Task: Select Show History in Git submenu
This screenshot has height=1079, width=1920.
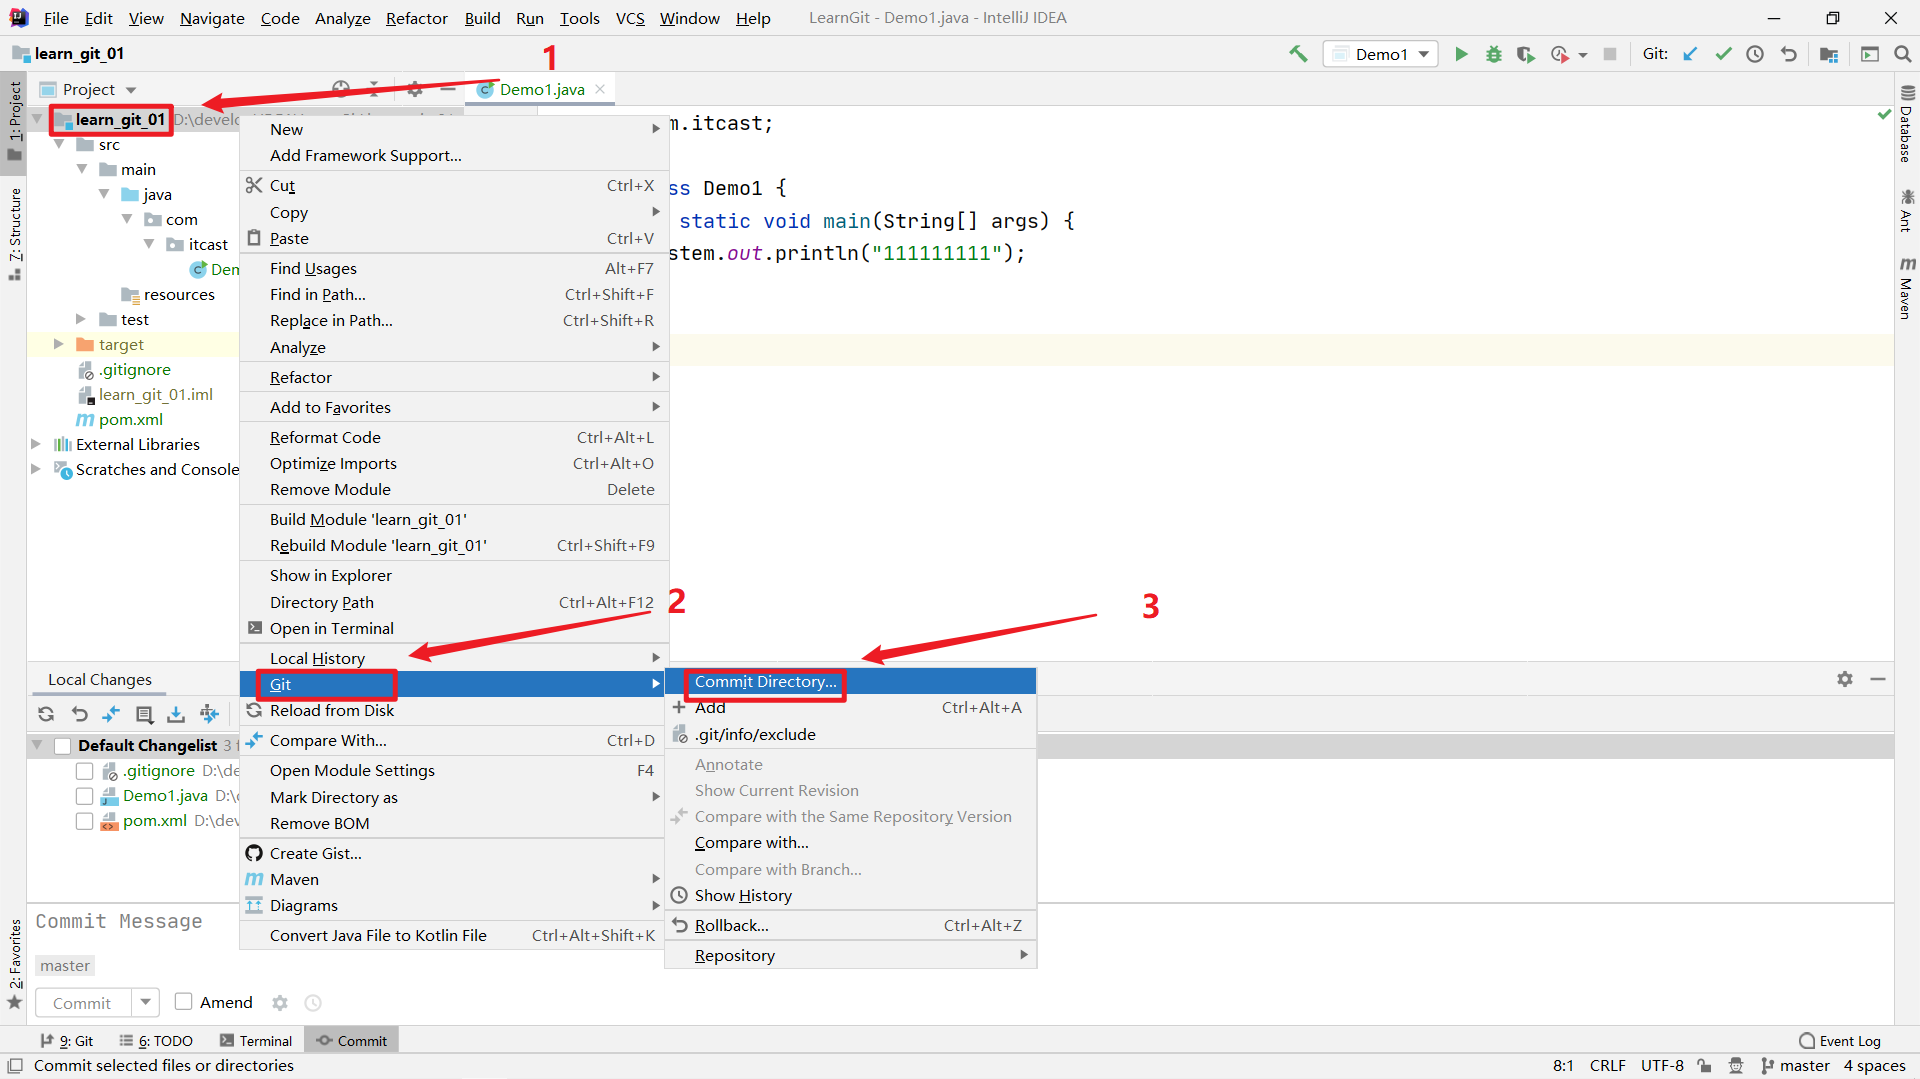Action: tap(850, 896)
